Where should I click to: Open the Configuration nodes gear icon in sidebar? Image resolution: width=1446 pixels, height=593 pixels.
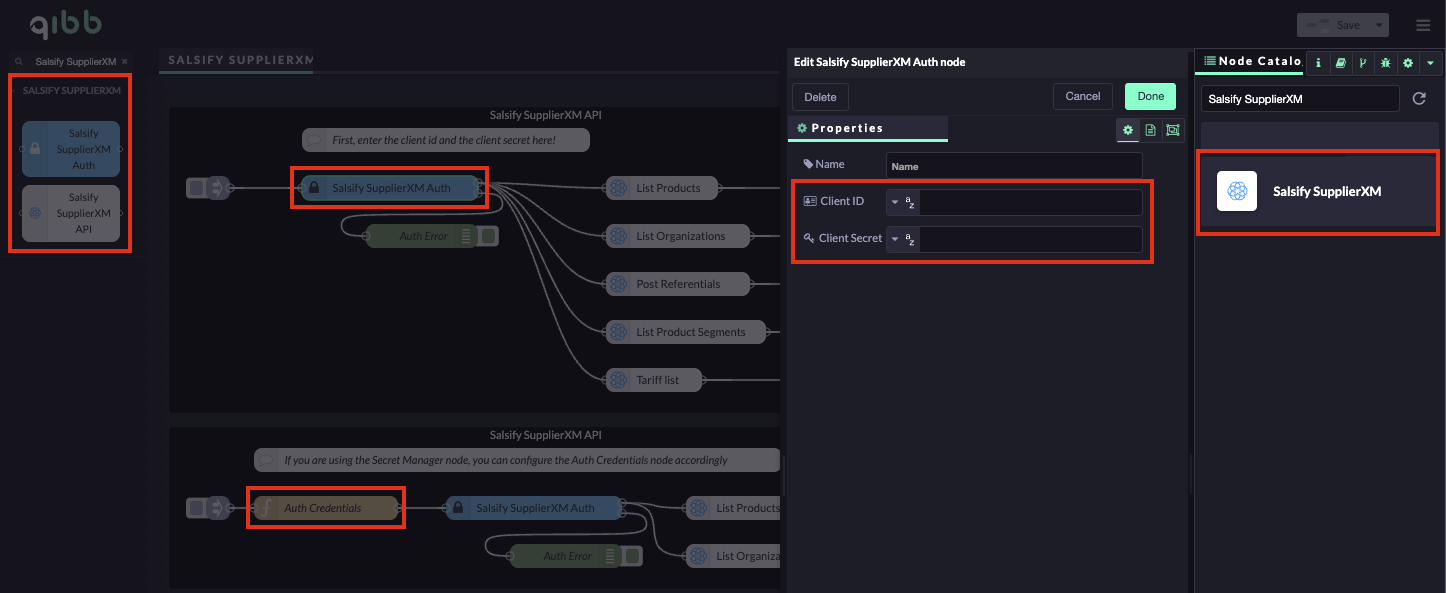pos(1408,63)
